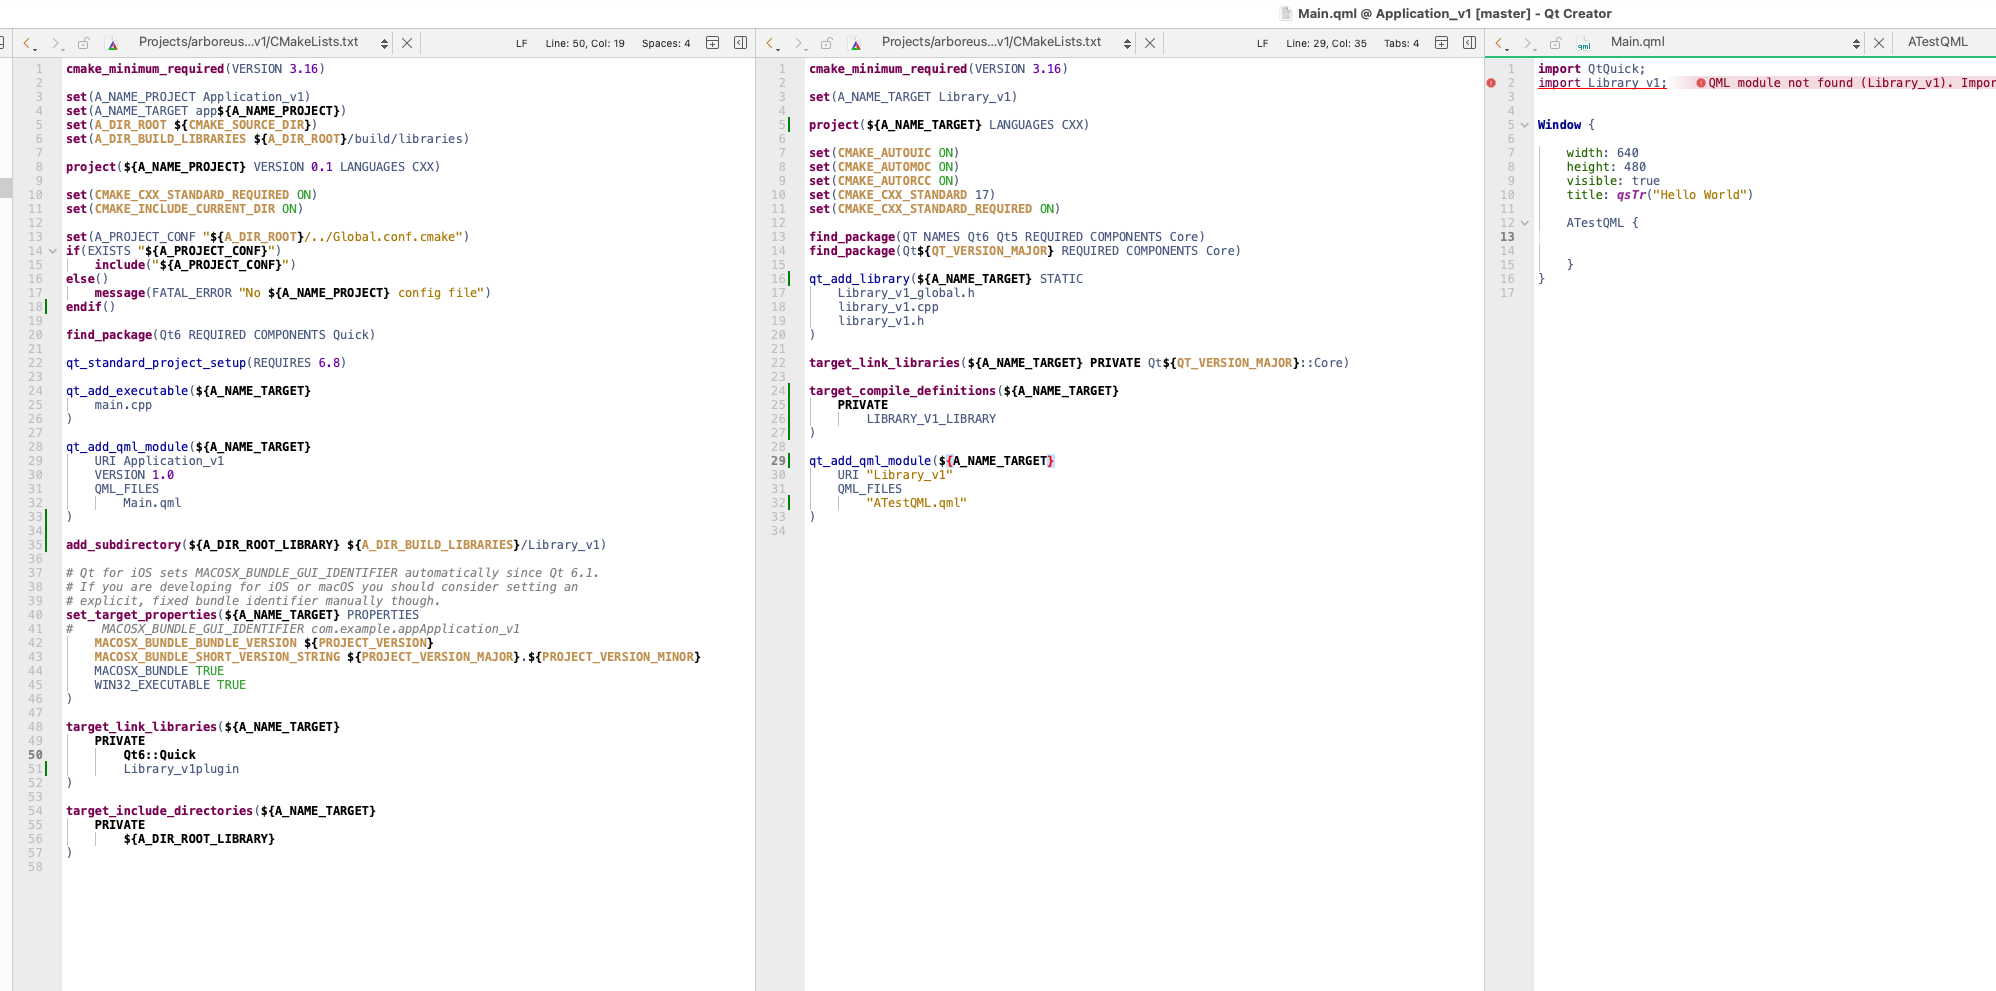Image resolution: width=1996 pixels, height=991 pixels.
Task: Split the middle editor pane
Action: pyautogui.click(x=1442, y=43)
